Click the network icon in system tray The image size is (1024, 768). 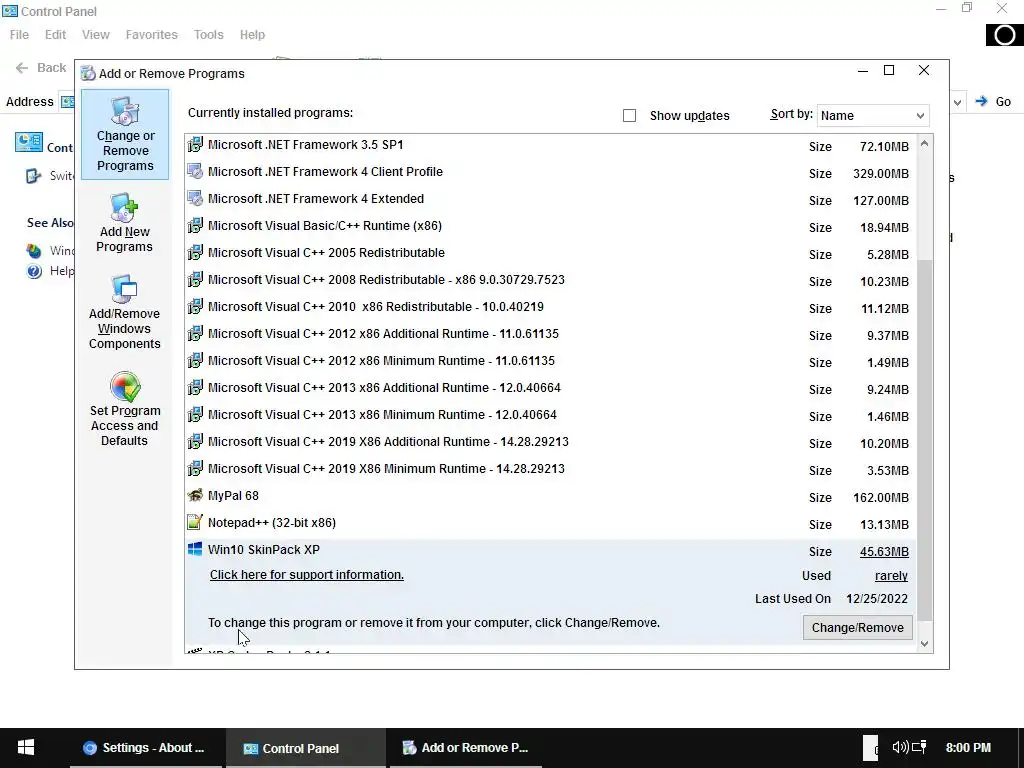pyautogui.click(x=920, y=746)
